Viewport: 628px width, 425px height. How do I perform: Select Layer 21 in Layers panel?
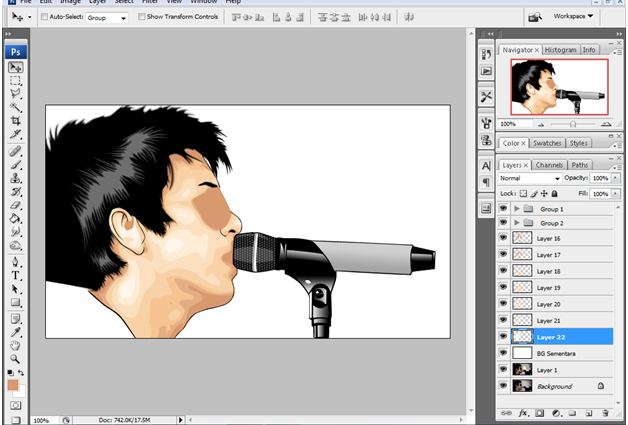[562, 320]
